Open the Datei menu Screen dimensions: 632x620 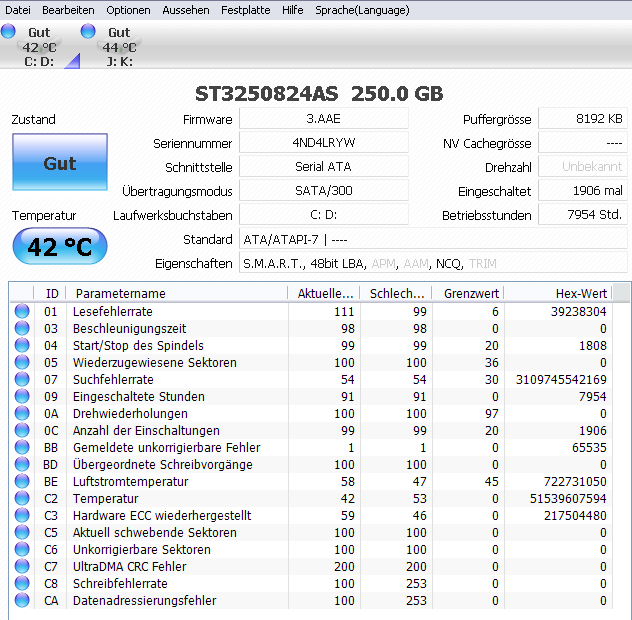coord(18,10)
